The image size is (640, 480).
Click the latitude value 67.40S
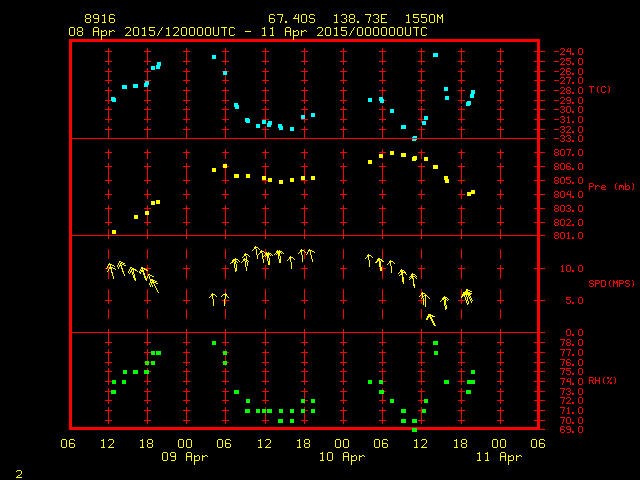tap(292, 19)
